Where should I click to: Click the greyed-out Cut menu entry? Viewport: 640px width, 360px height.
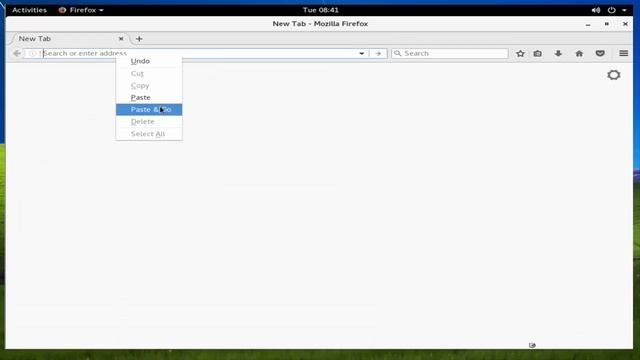pyautogui.click(x=149, y=73)
